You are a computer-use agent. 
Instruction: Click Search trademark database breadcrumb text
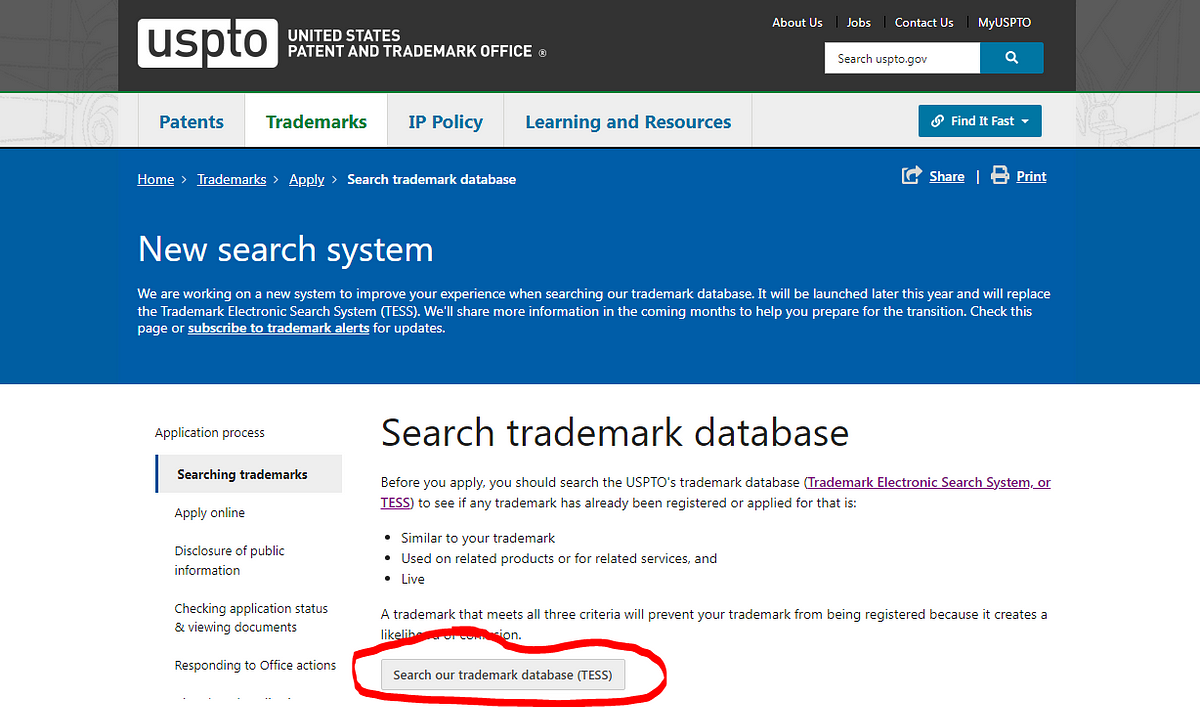click(432, 179)
